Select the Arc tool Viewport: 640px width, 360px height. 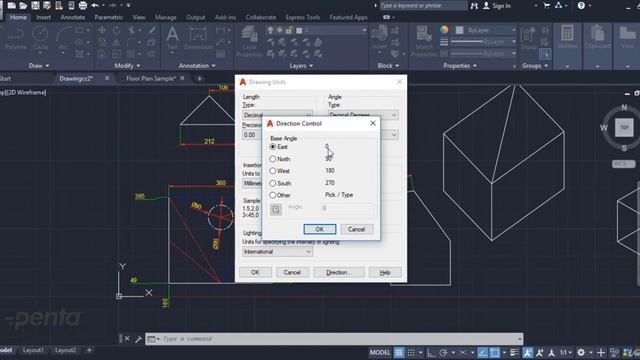[63, 38]
